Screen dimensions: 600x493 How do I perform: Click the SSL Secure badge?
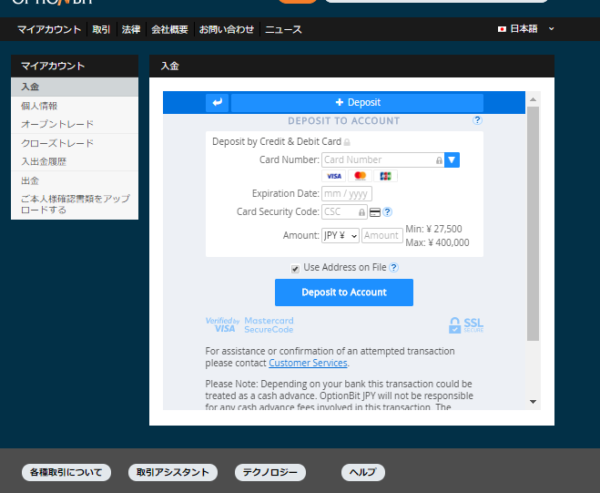pos(467,325)
